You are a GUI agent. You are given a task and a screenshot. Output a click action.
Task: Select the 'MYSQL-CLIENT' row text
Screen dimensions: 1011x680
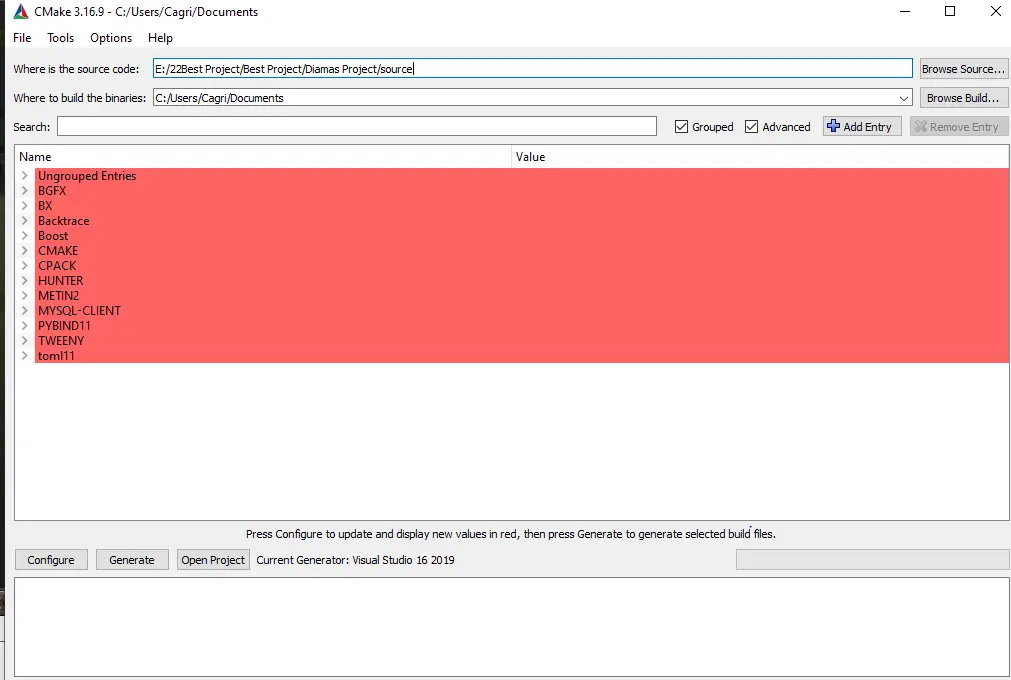pyautogui.click(x=79, y=311)
